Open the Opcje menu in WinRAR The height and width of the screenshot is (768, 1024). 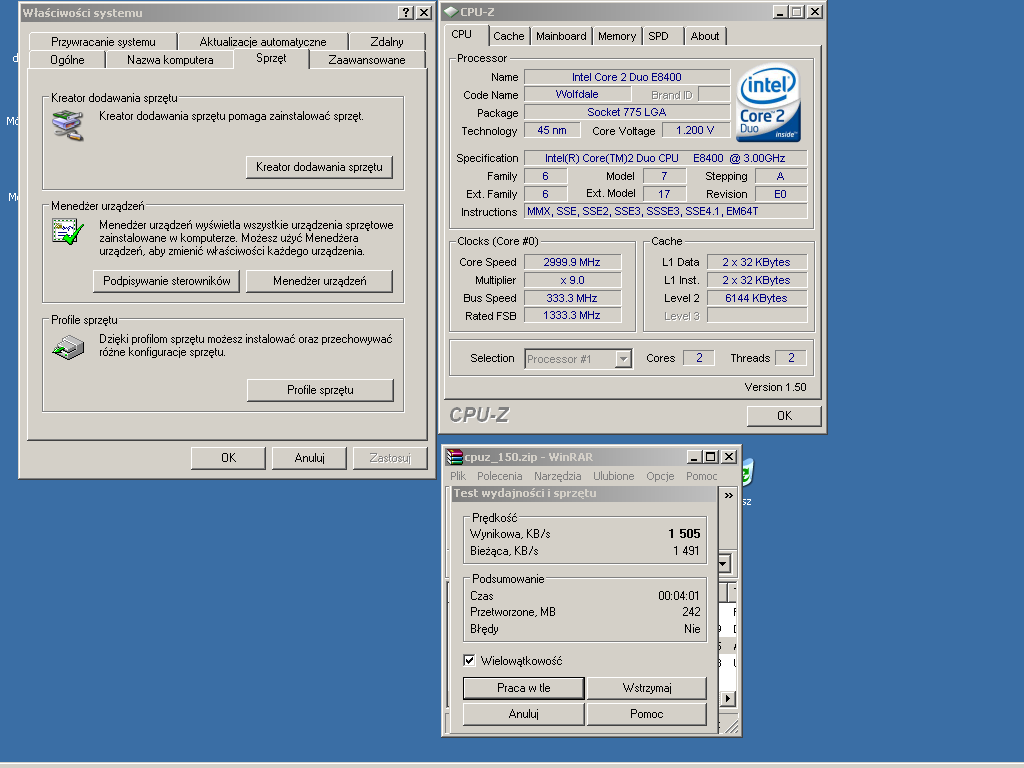(660, 476)
